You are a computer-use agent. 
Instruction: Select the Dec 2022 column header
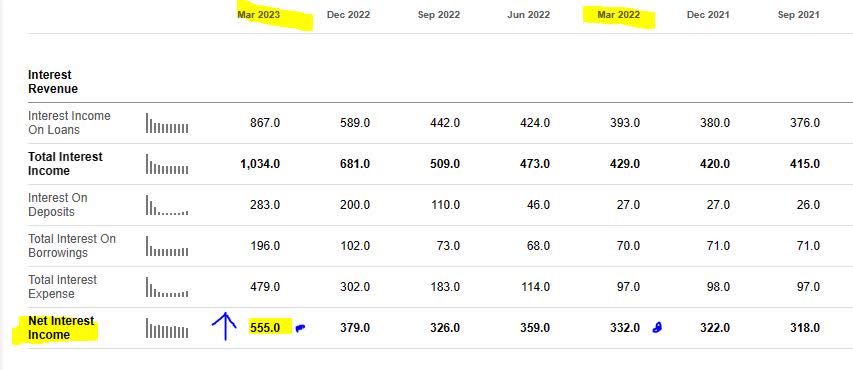(x=348, y=15)
